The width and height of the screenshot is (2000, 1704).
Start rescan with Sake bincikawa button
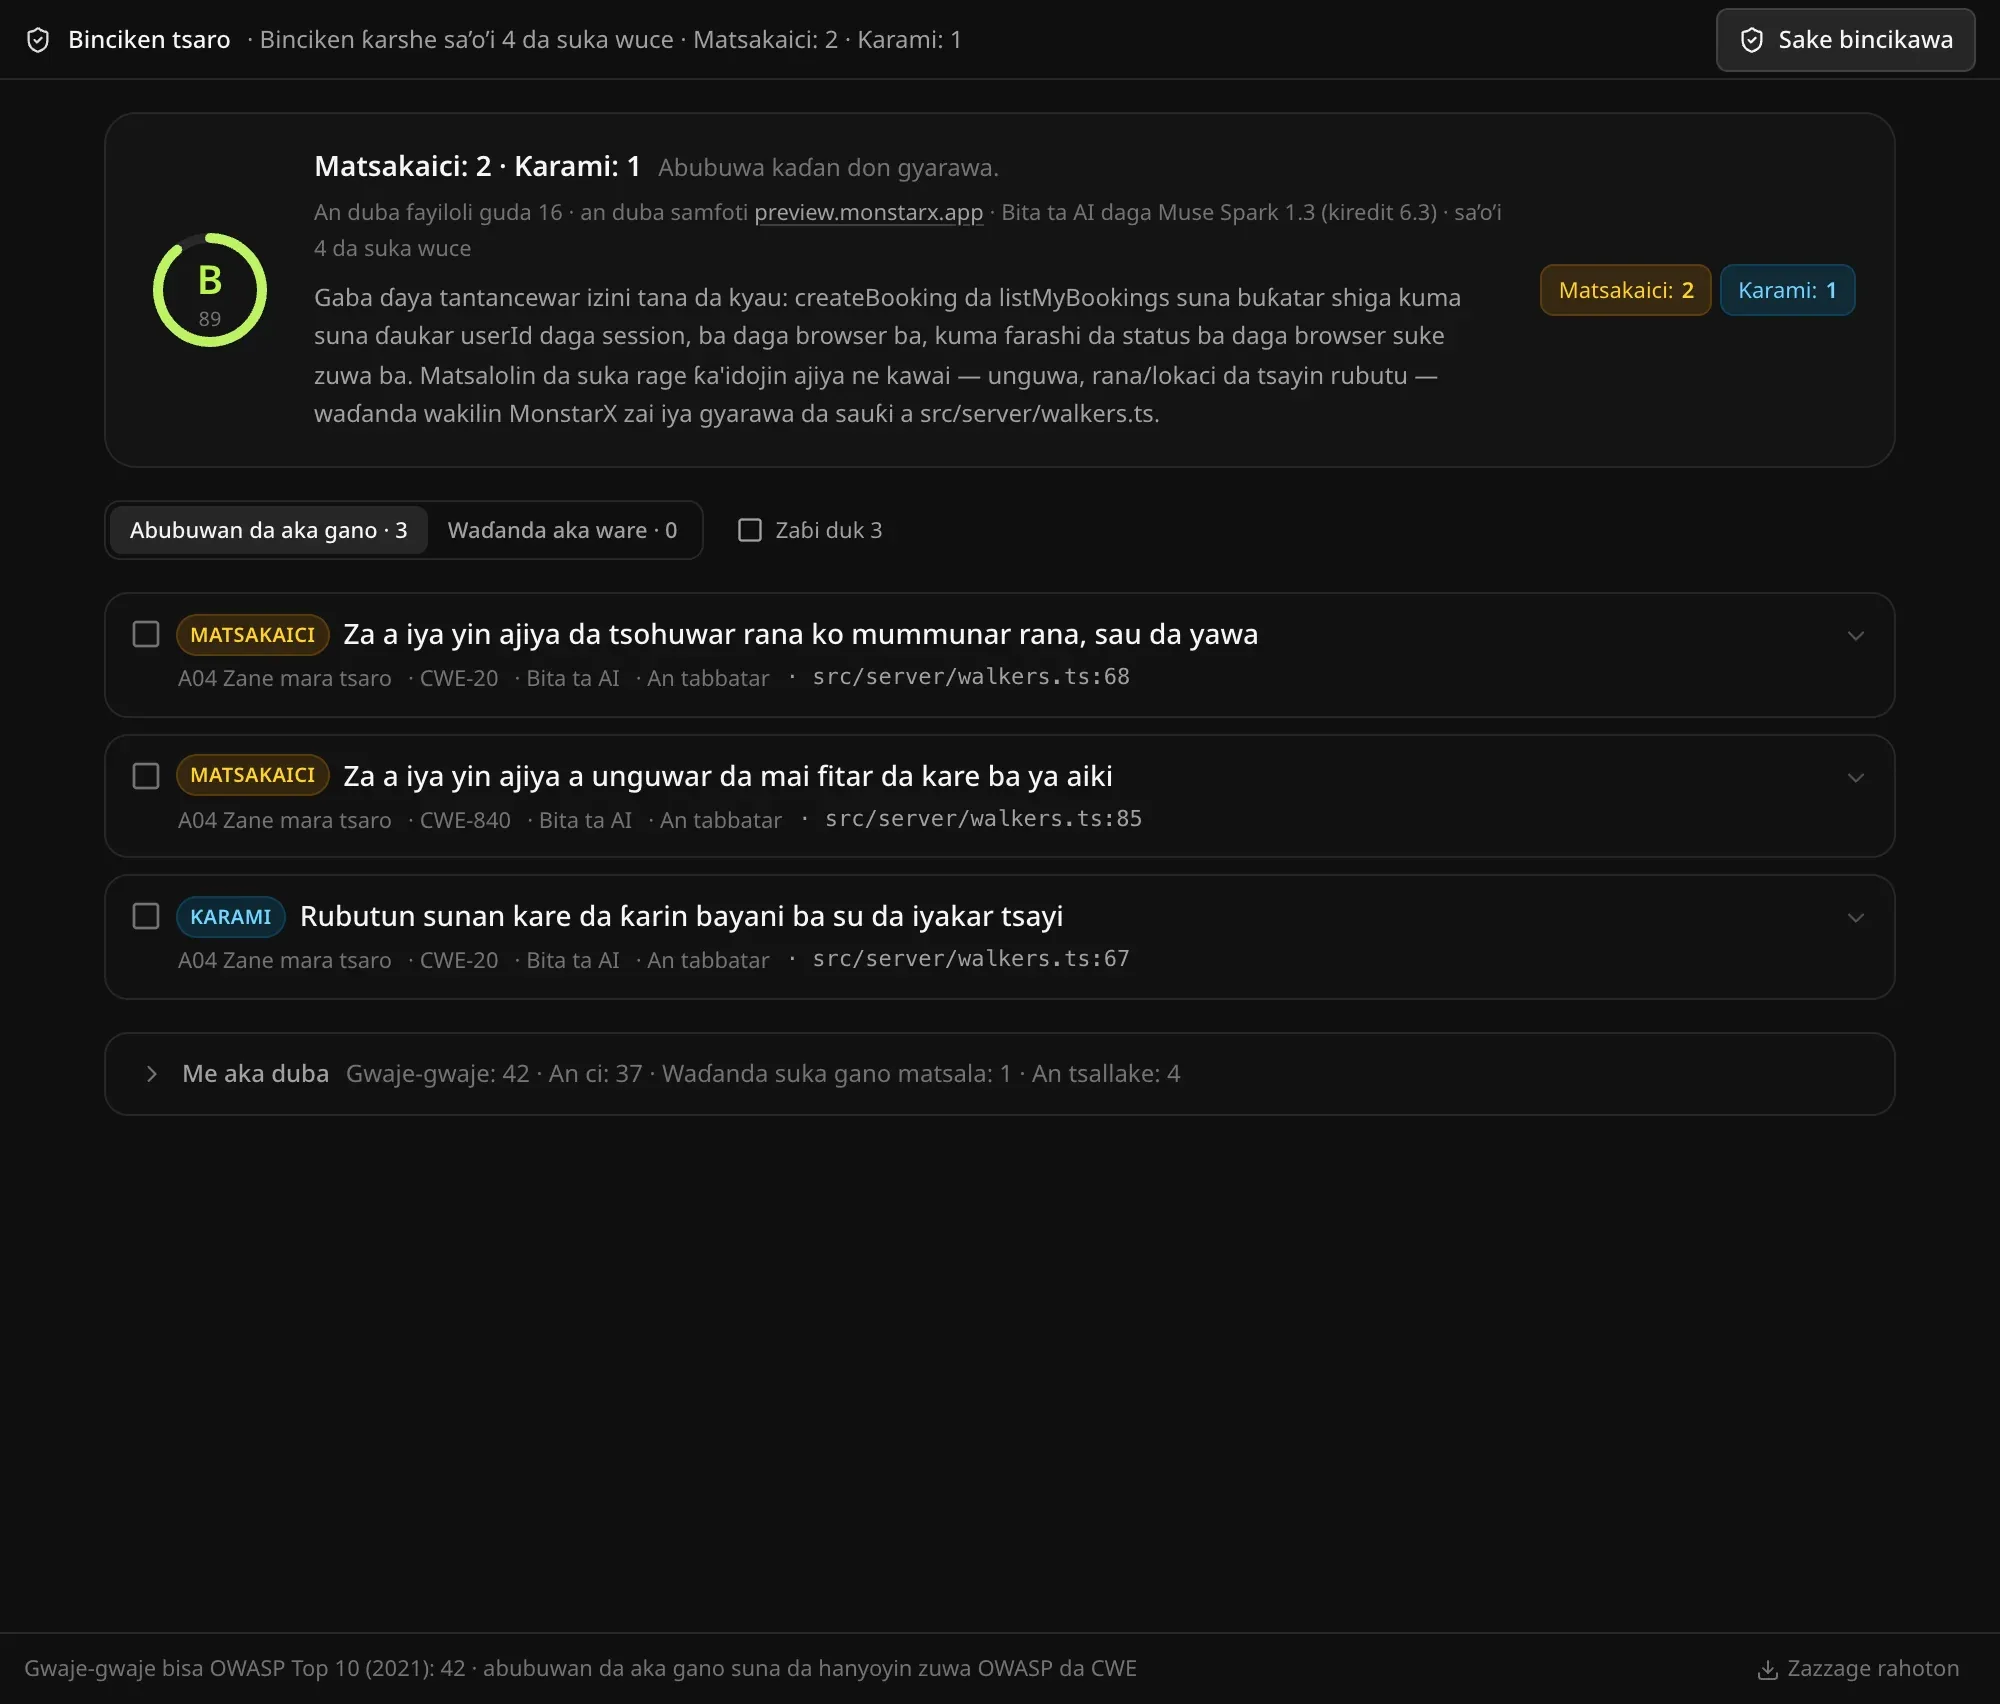click(1845, 40)
